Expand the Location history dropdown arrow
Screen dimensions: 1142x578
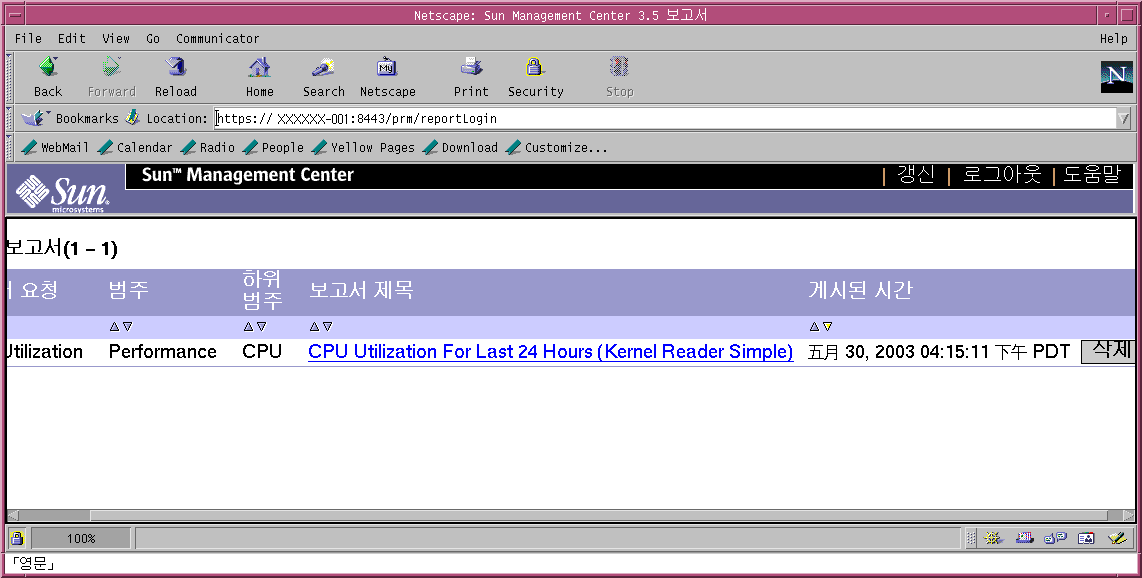tap(1124, 118)
